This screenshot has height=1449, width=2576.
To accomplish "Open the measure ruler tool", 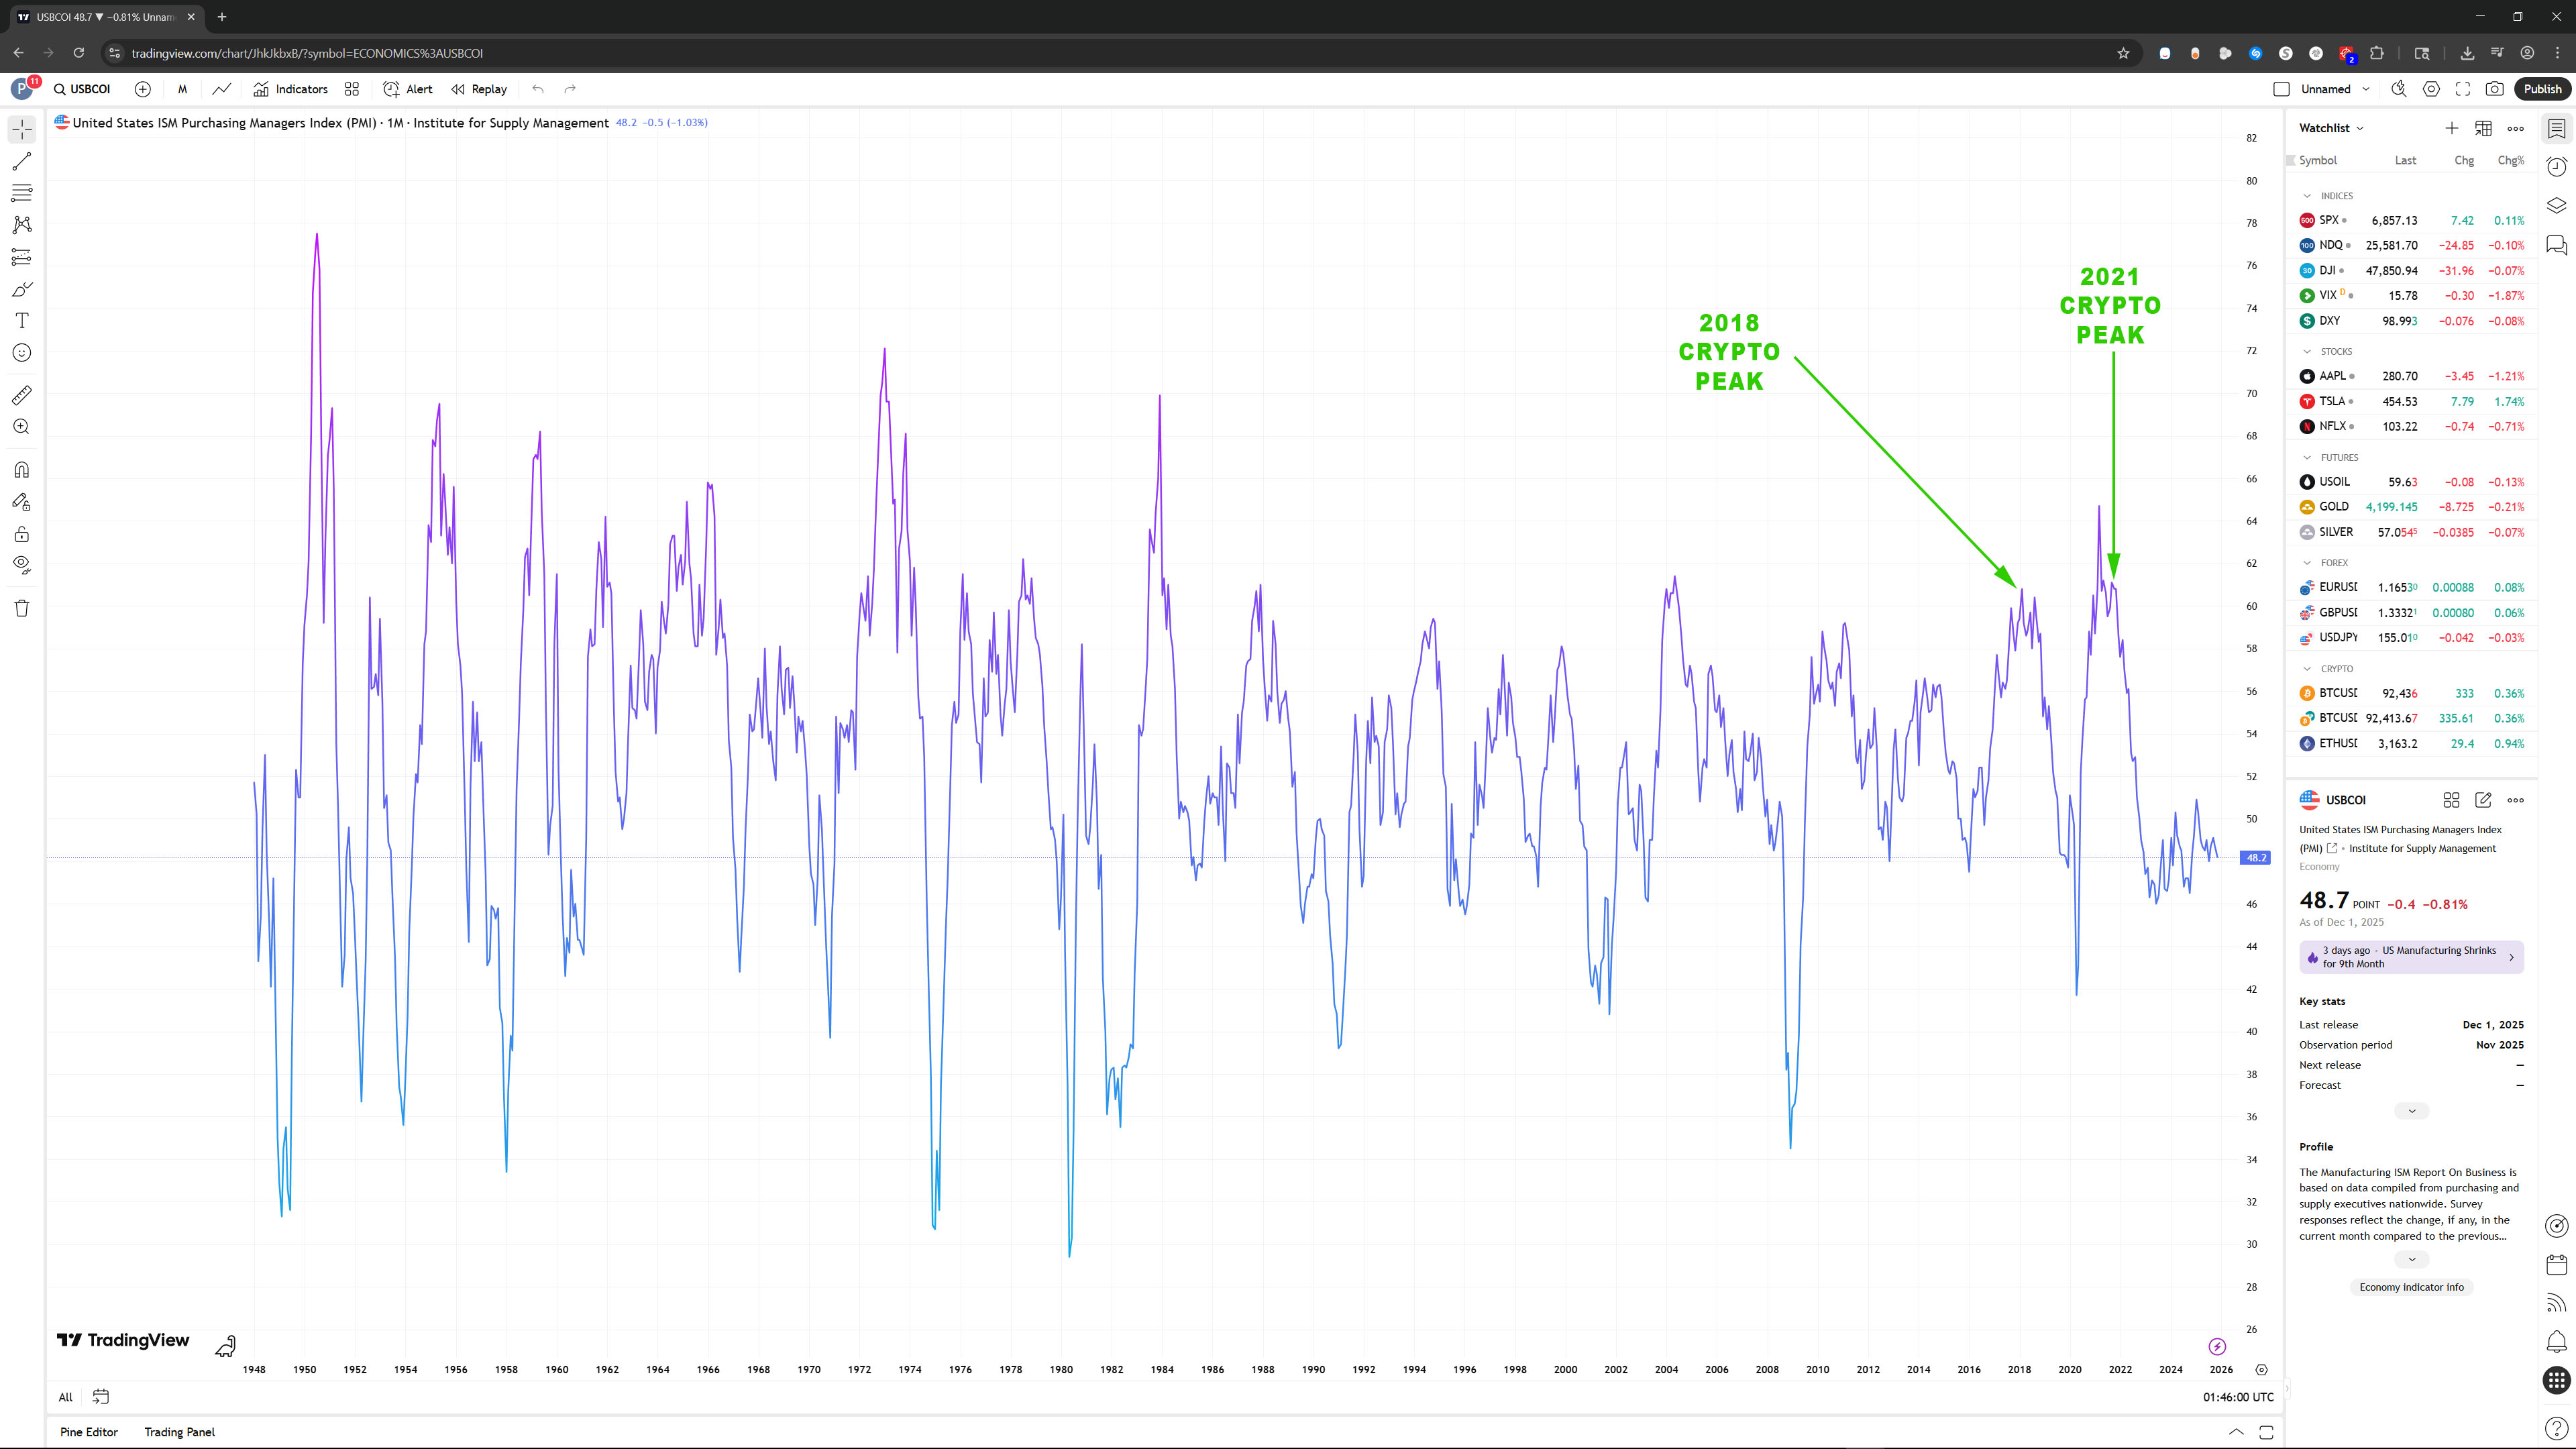I will [x=22, y=395].
